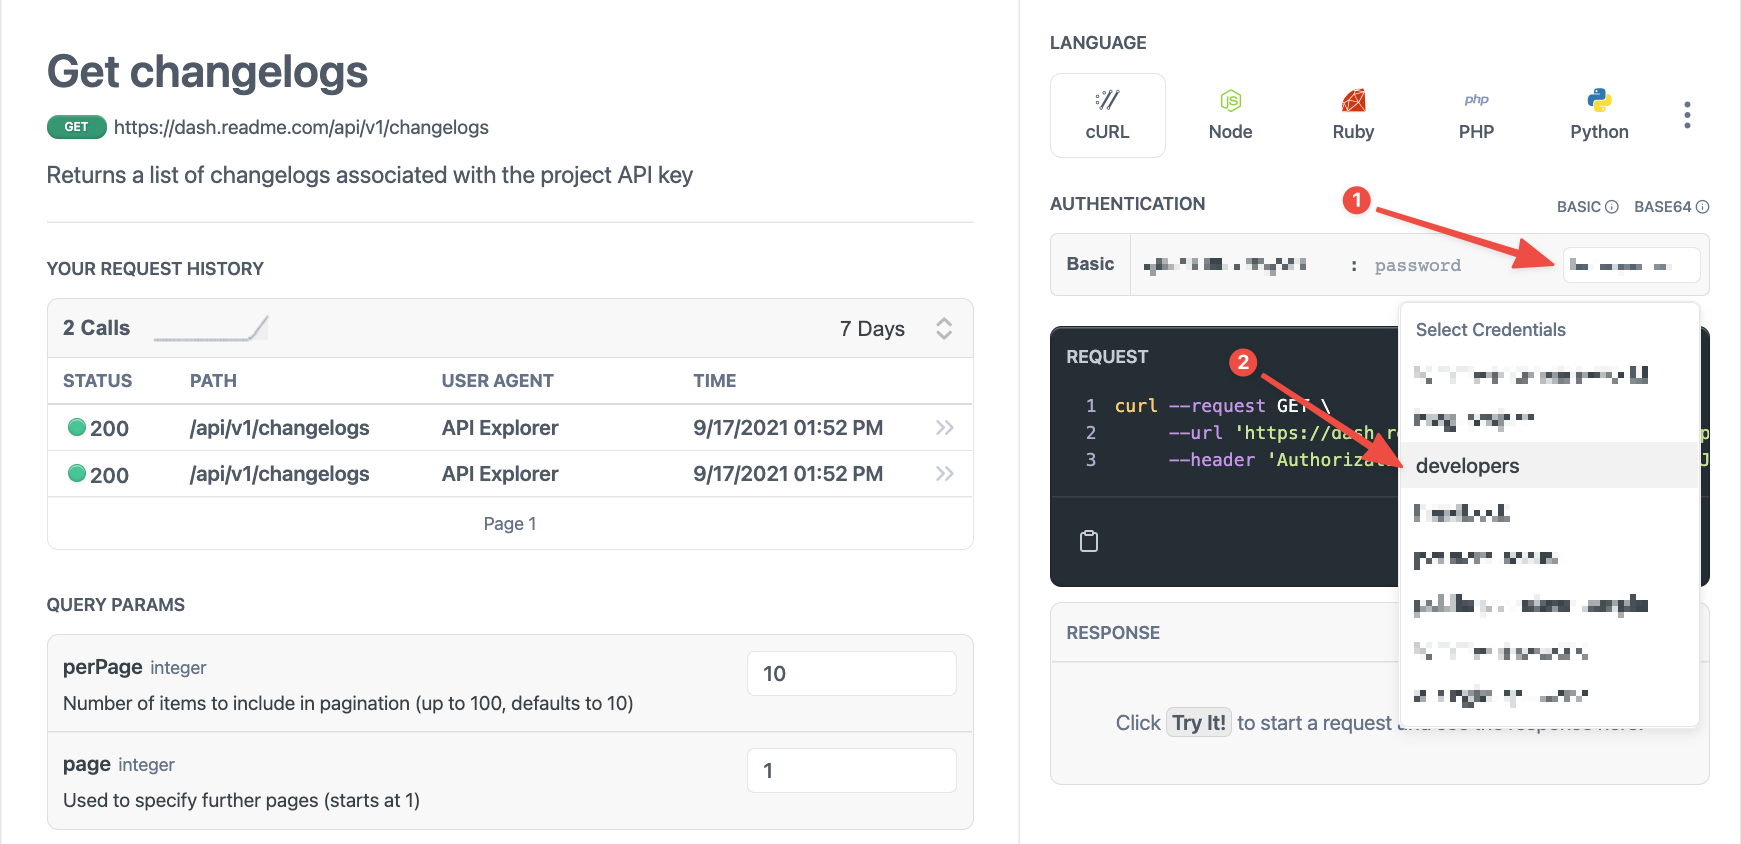Click the BASE64 info icon
Screen dimensions: 1741x844
(1702, 207)
